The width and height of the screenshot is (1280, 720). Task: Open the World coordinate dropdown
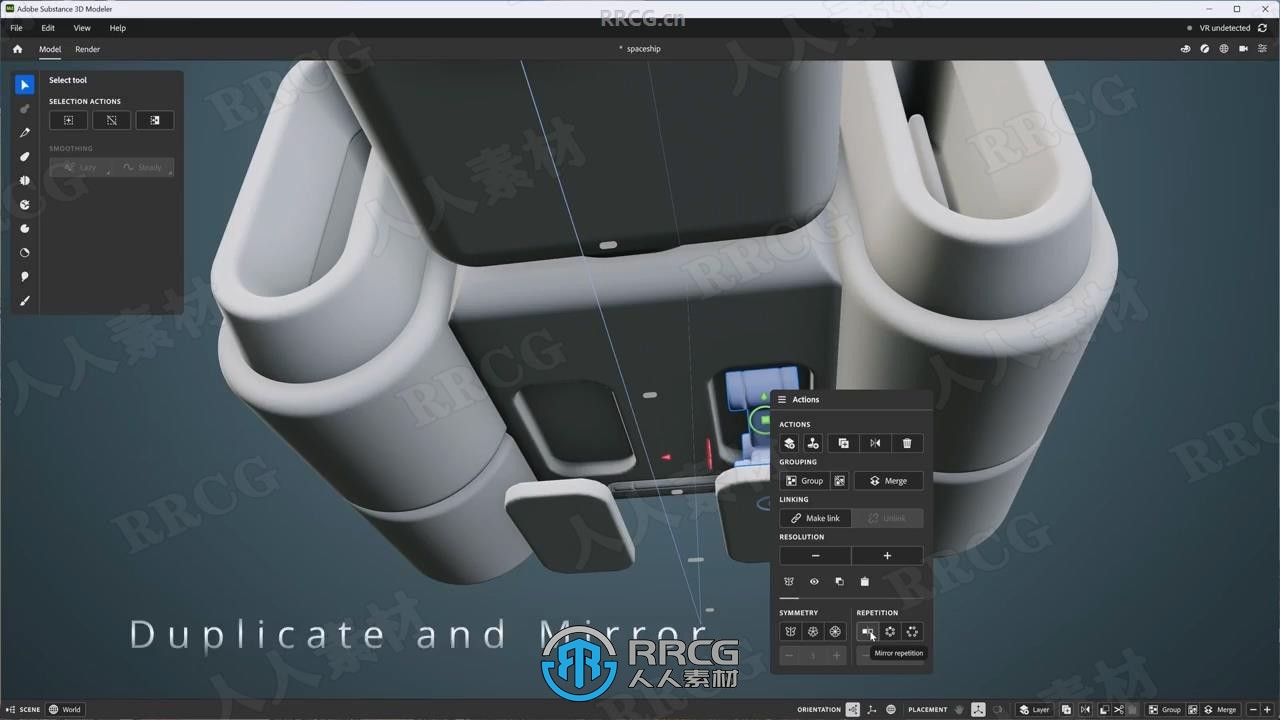coord(65,710)
